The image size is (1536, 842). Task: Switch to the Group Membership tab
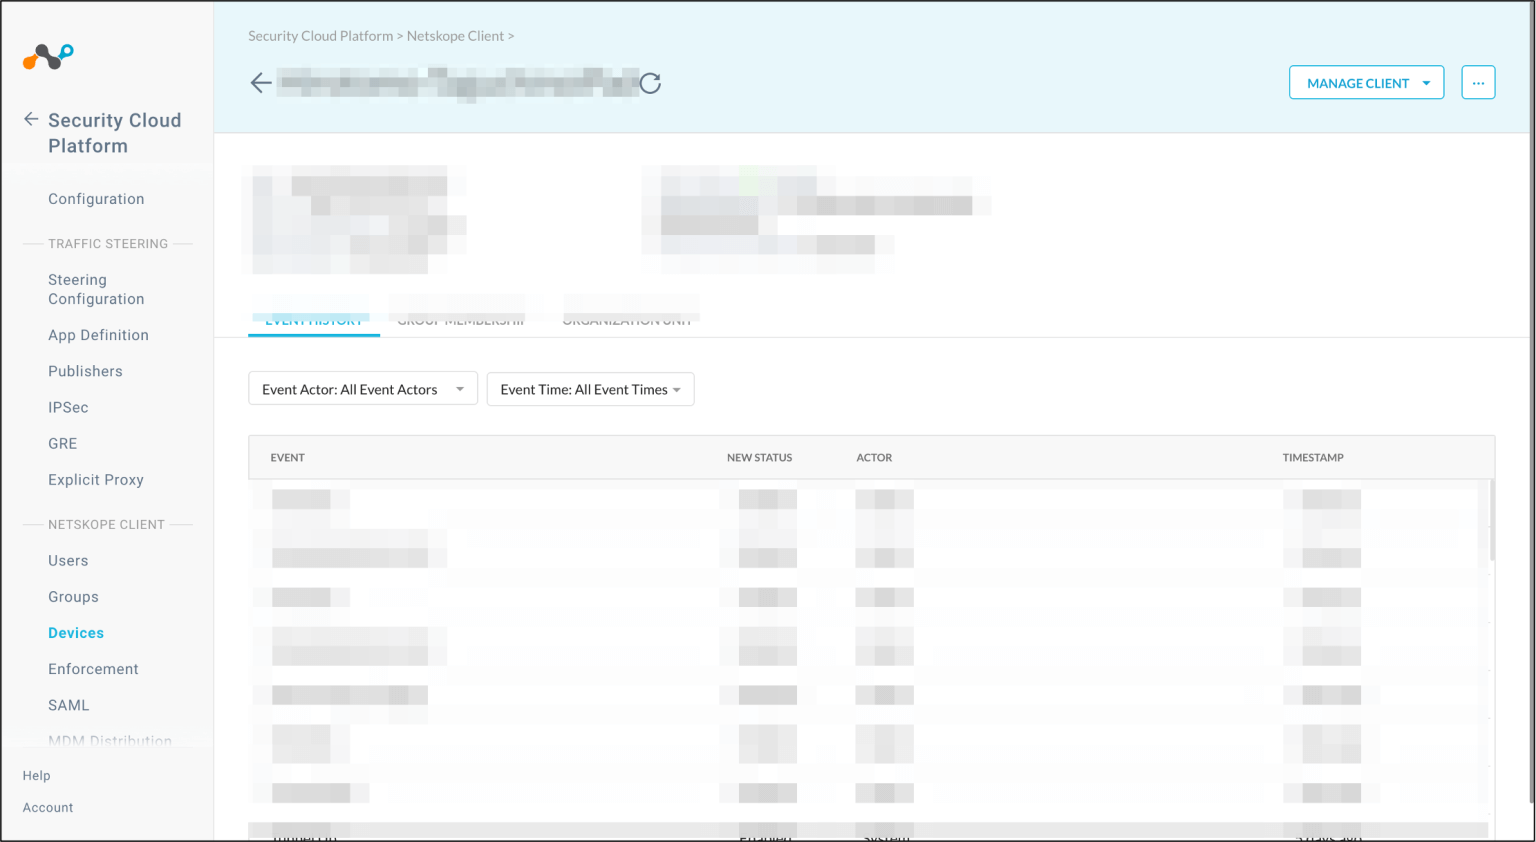point(461,319)
